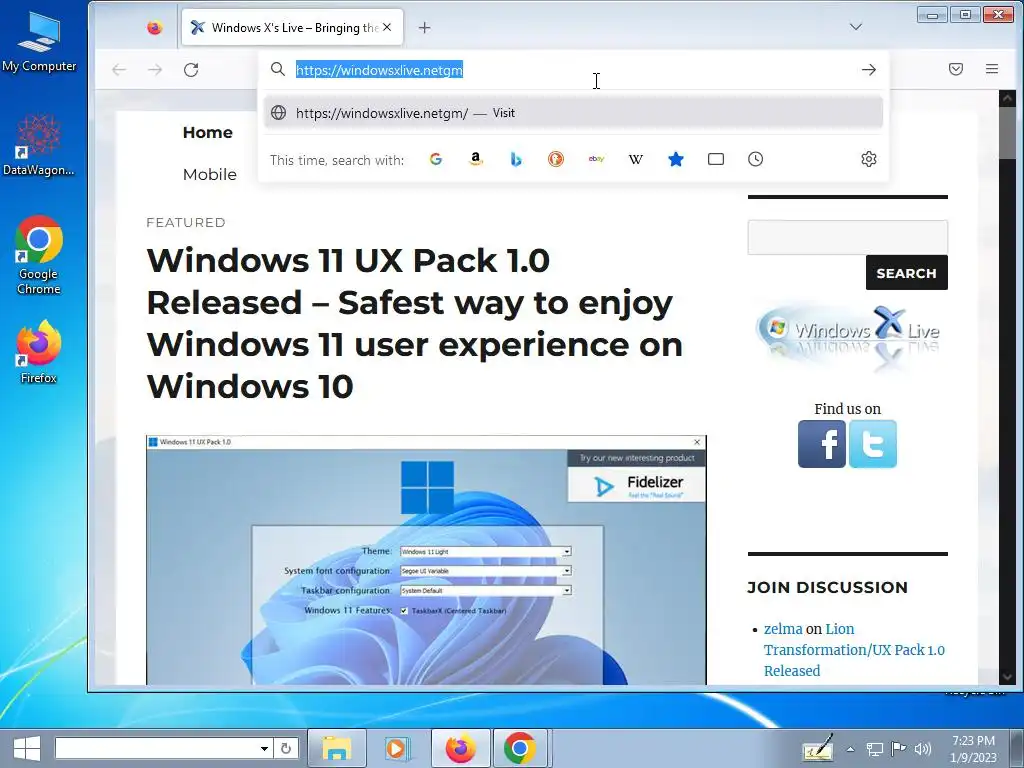The height and width of the screenshot is (768, 1024).
Task: Open the Twitter page icon
Action: click(872, 444)
